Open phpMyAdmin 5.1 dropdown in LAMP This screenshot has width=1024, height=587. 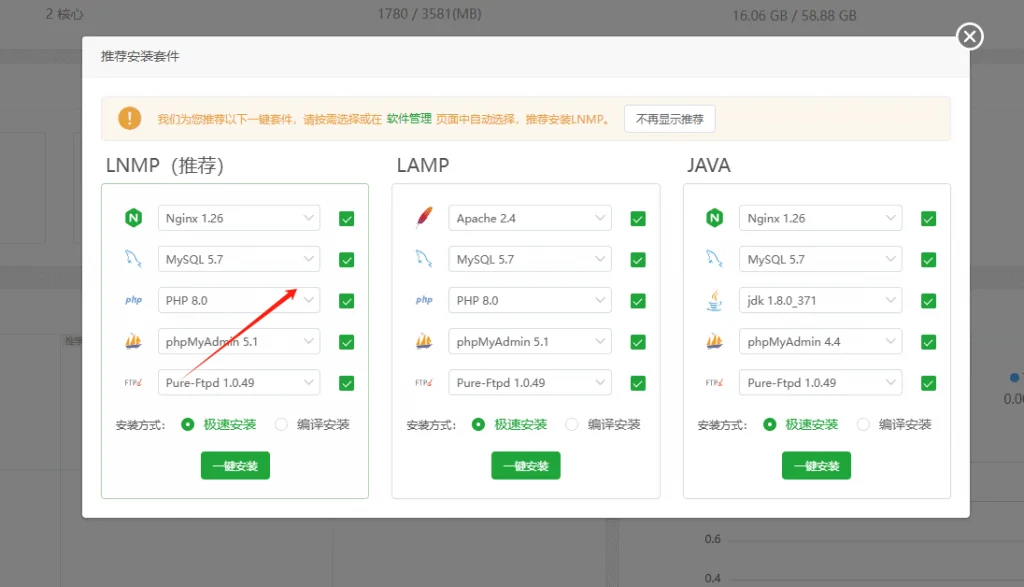click(530, 341)
